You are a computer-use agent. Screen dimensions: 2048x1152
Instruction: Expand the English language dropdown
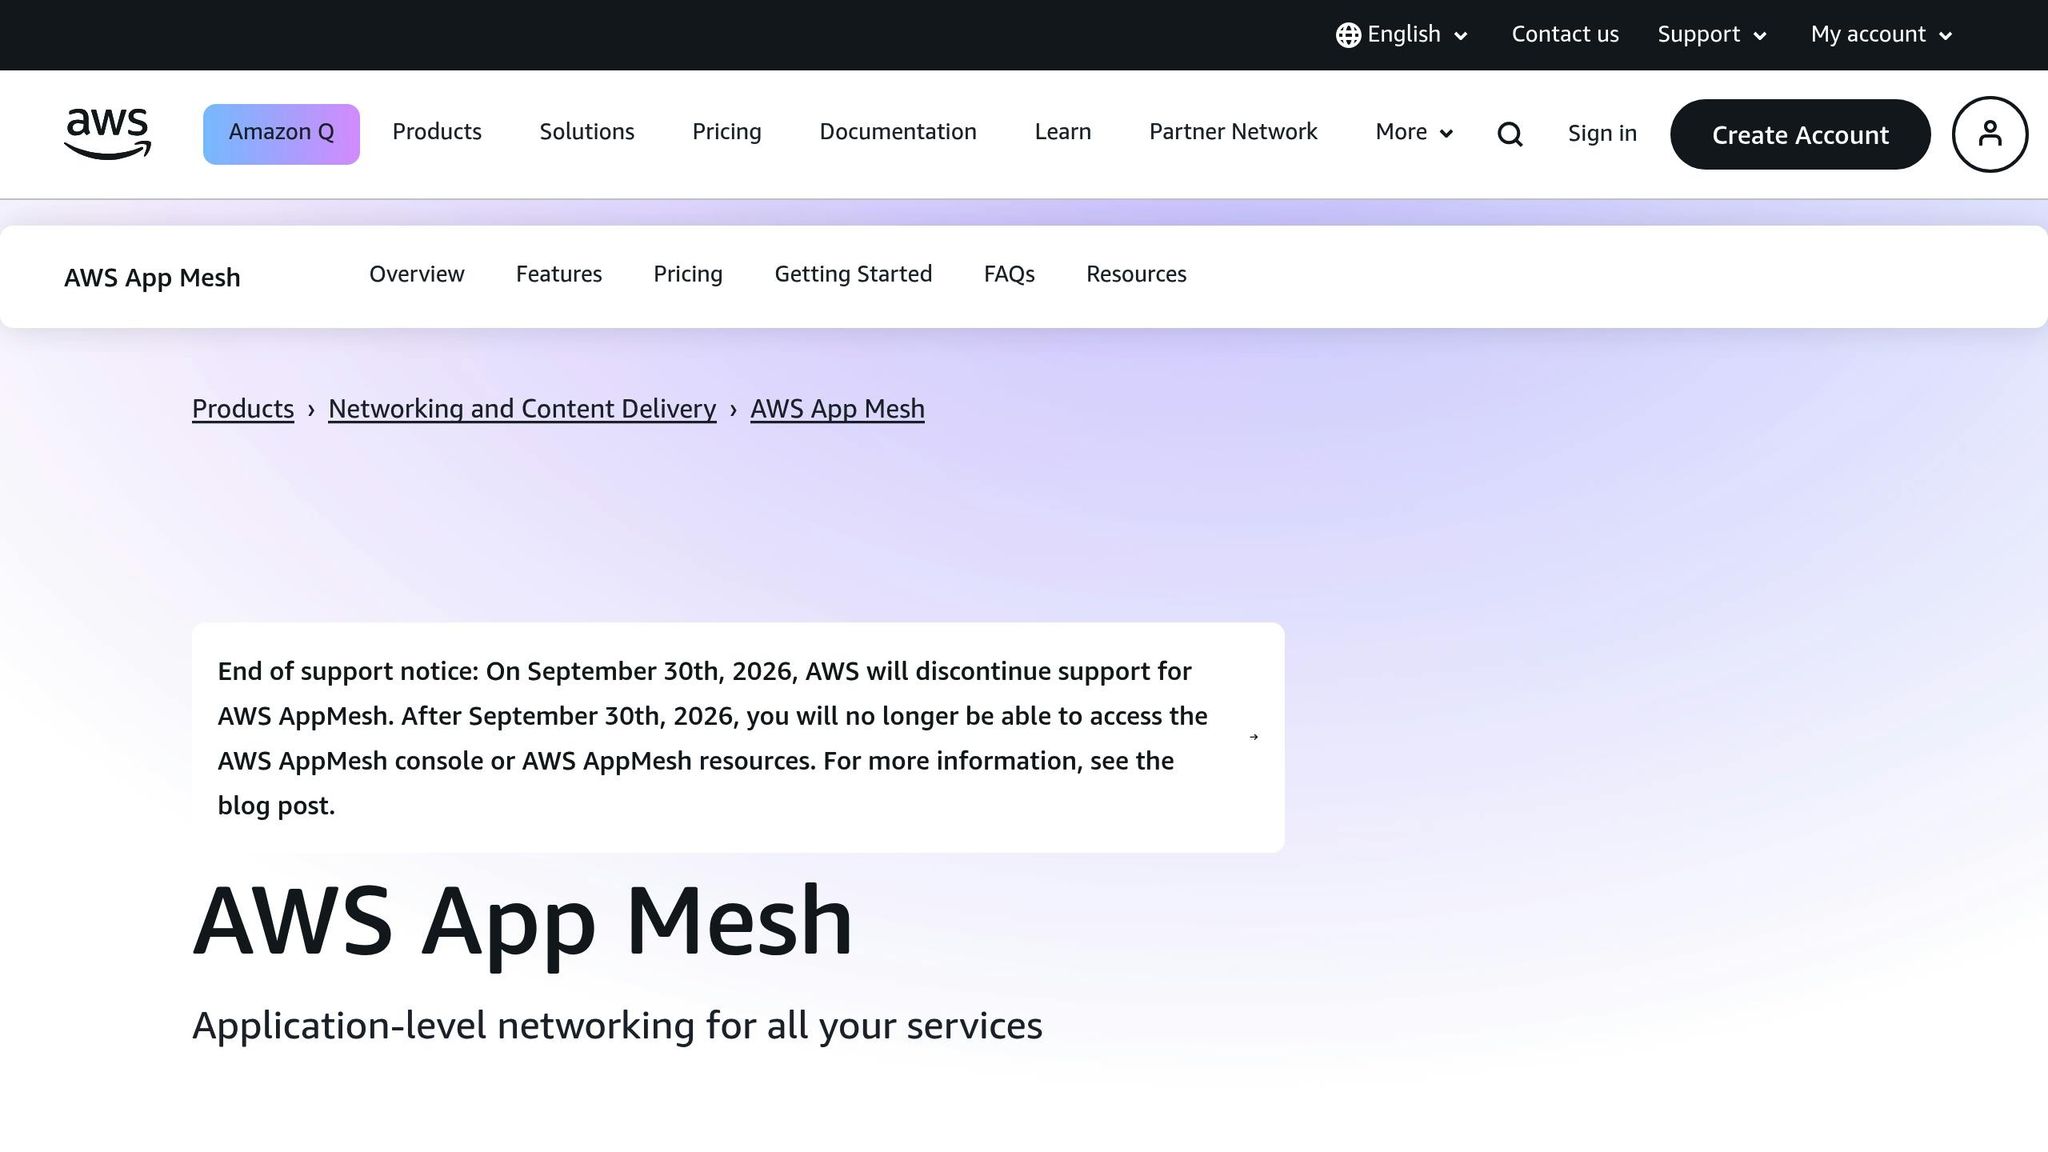[x=1402, y=35]
